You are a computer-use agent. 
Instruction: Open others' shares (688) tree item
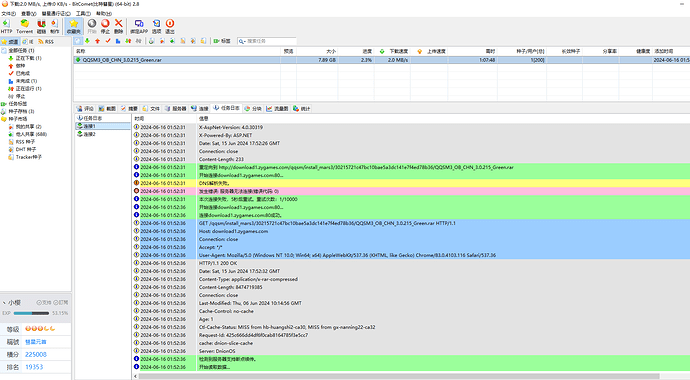pyautogui.click(x=28, y=134)
